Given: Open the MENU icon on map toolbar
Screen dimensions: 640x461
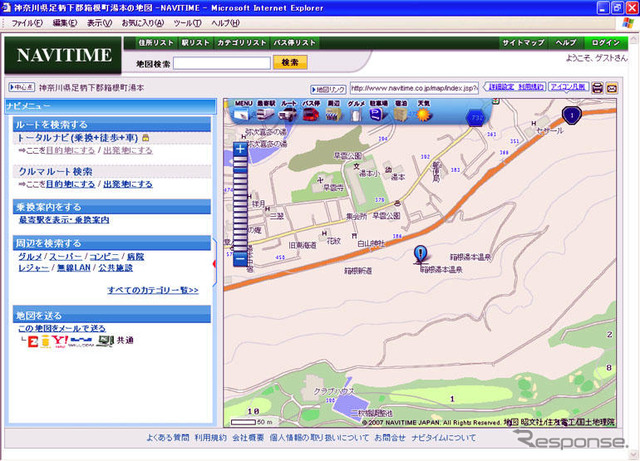Looking at the screenshot, I should click(x=242, y=114).
